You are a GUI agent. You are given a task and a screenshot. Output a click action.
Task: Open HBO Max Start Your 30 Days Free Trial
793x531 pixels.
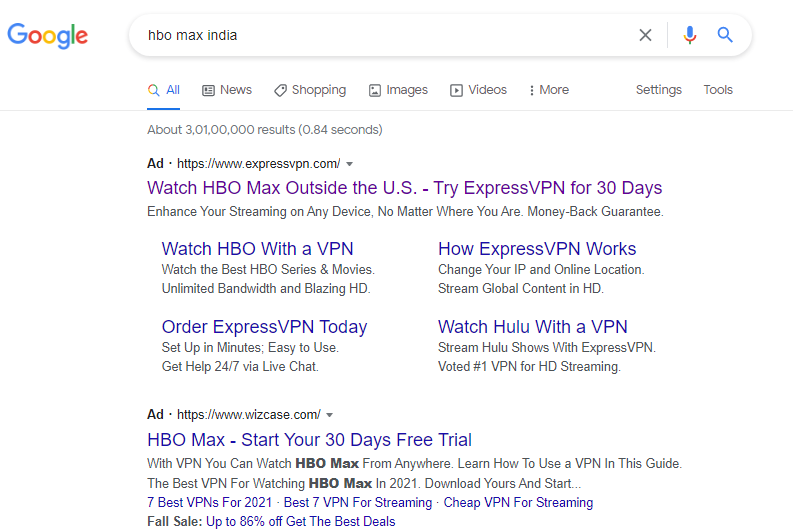[310, 440]
